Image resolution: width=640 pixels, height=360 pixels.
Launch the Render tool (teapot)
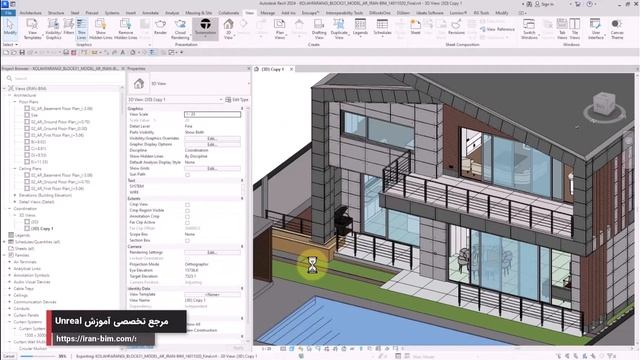(x=160, y=27)
